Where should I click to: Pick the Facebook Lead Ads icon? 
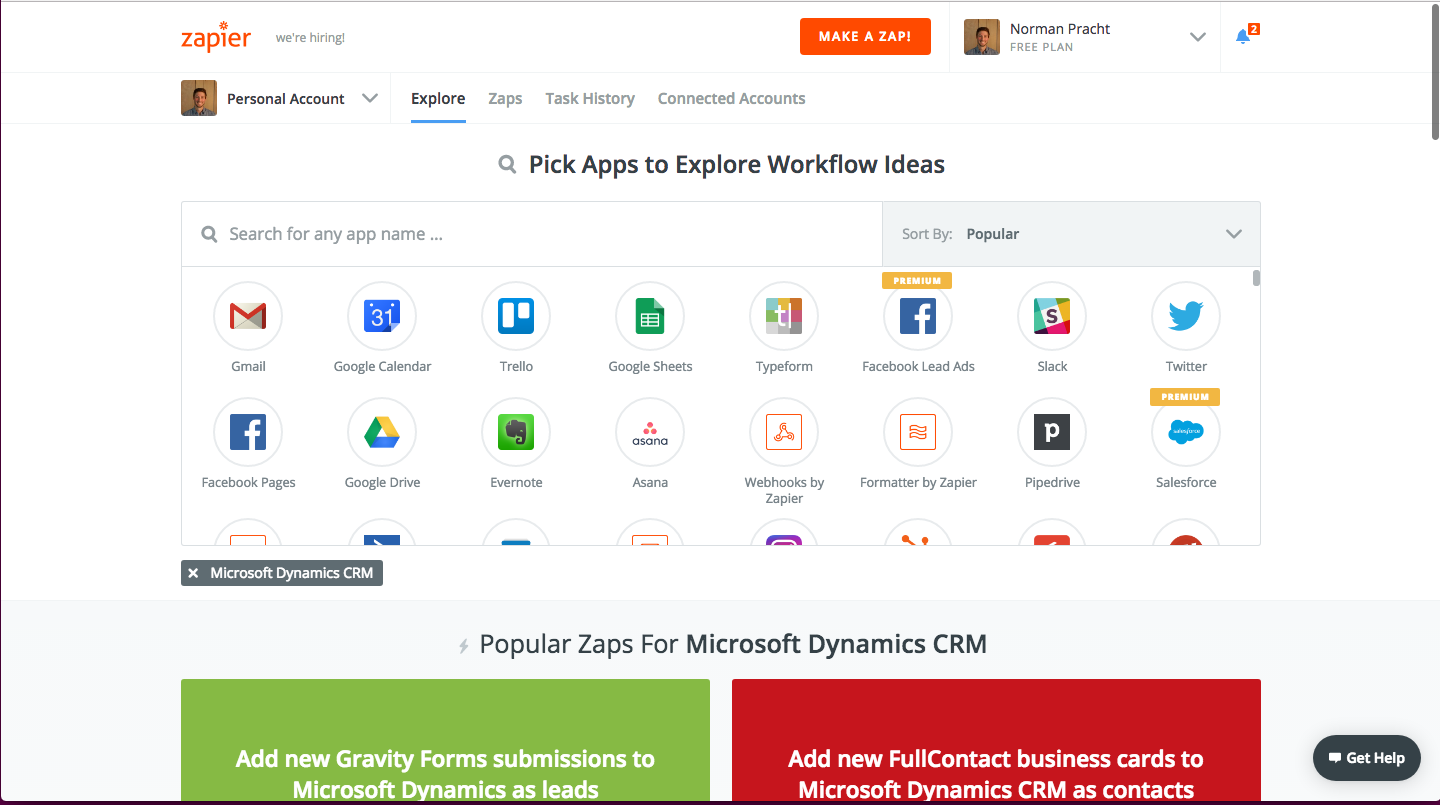point(918,316)
